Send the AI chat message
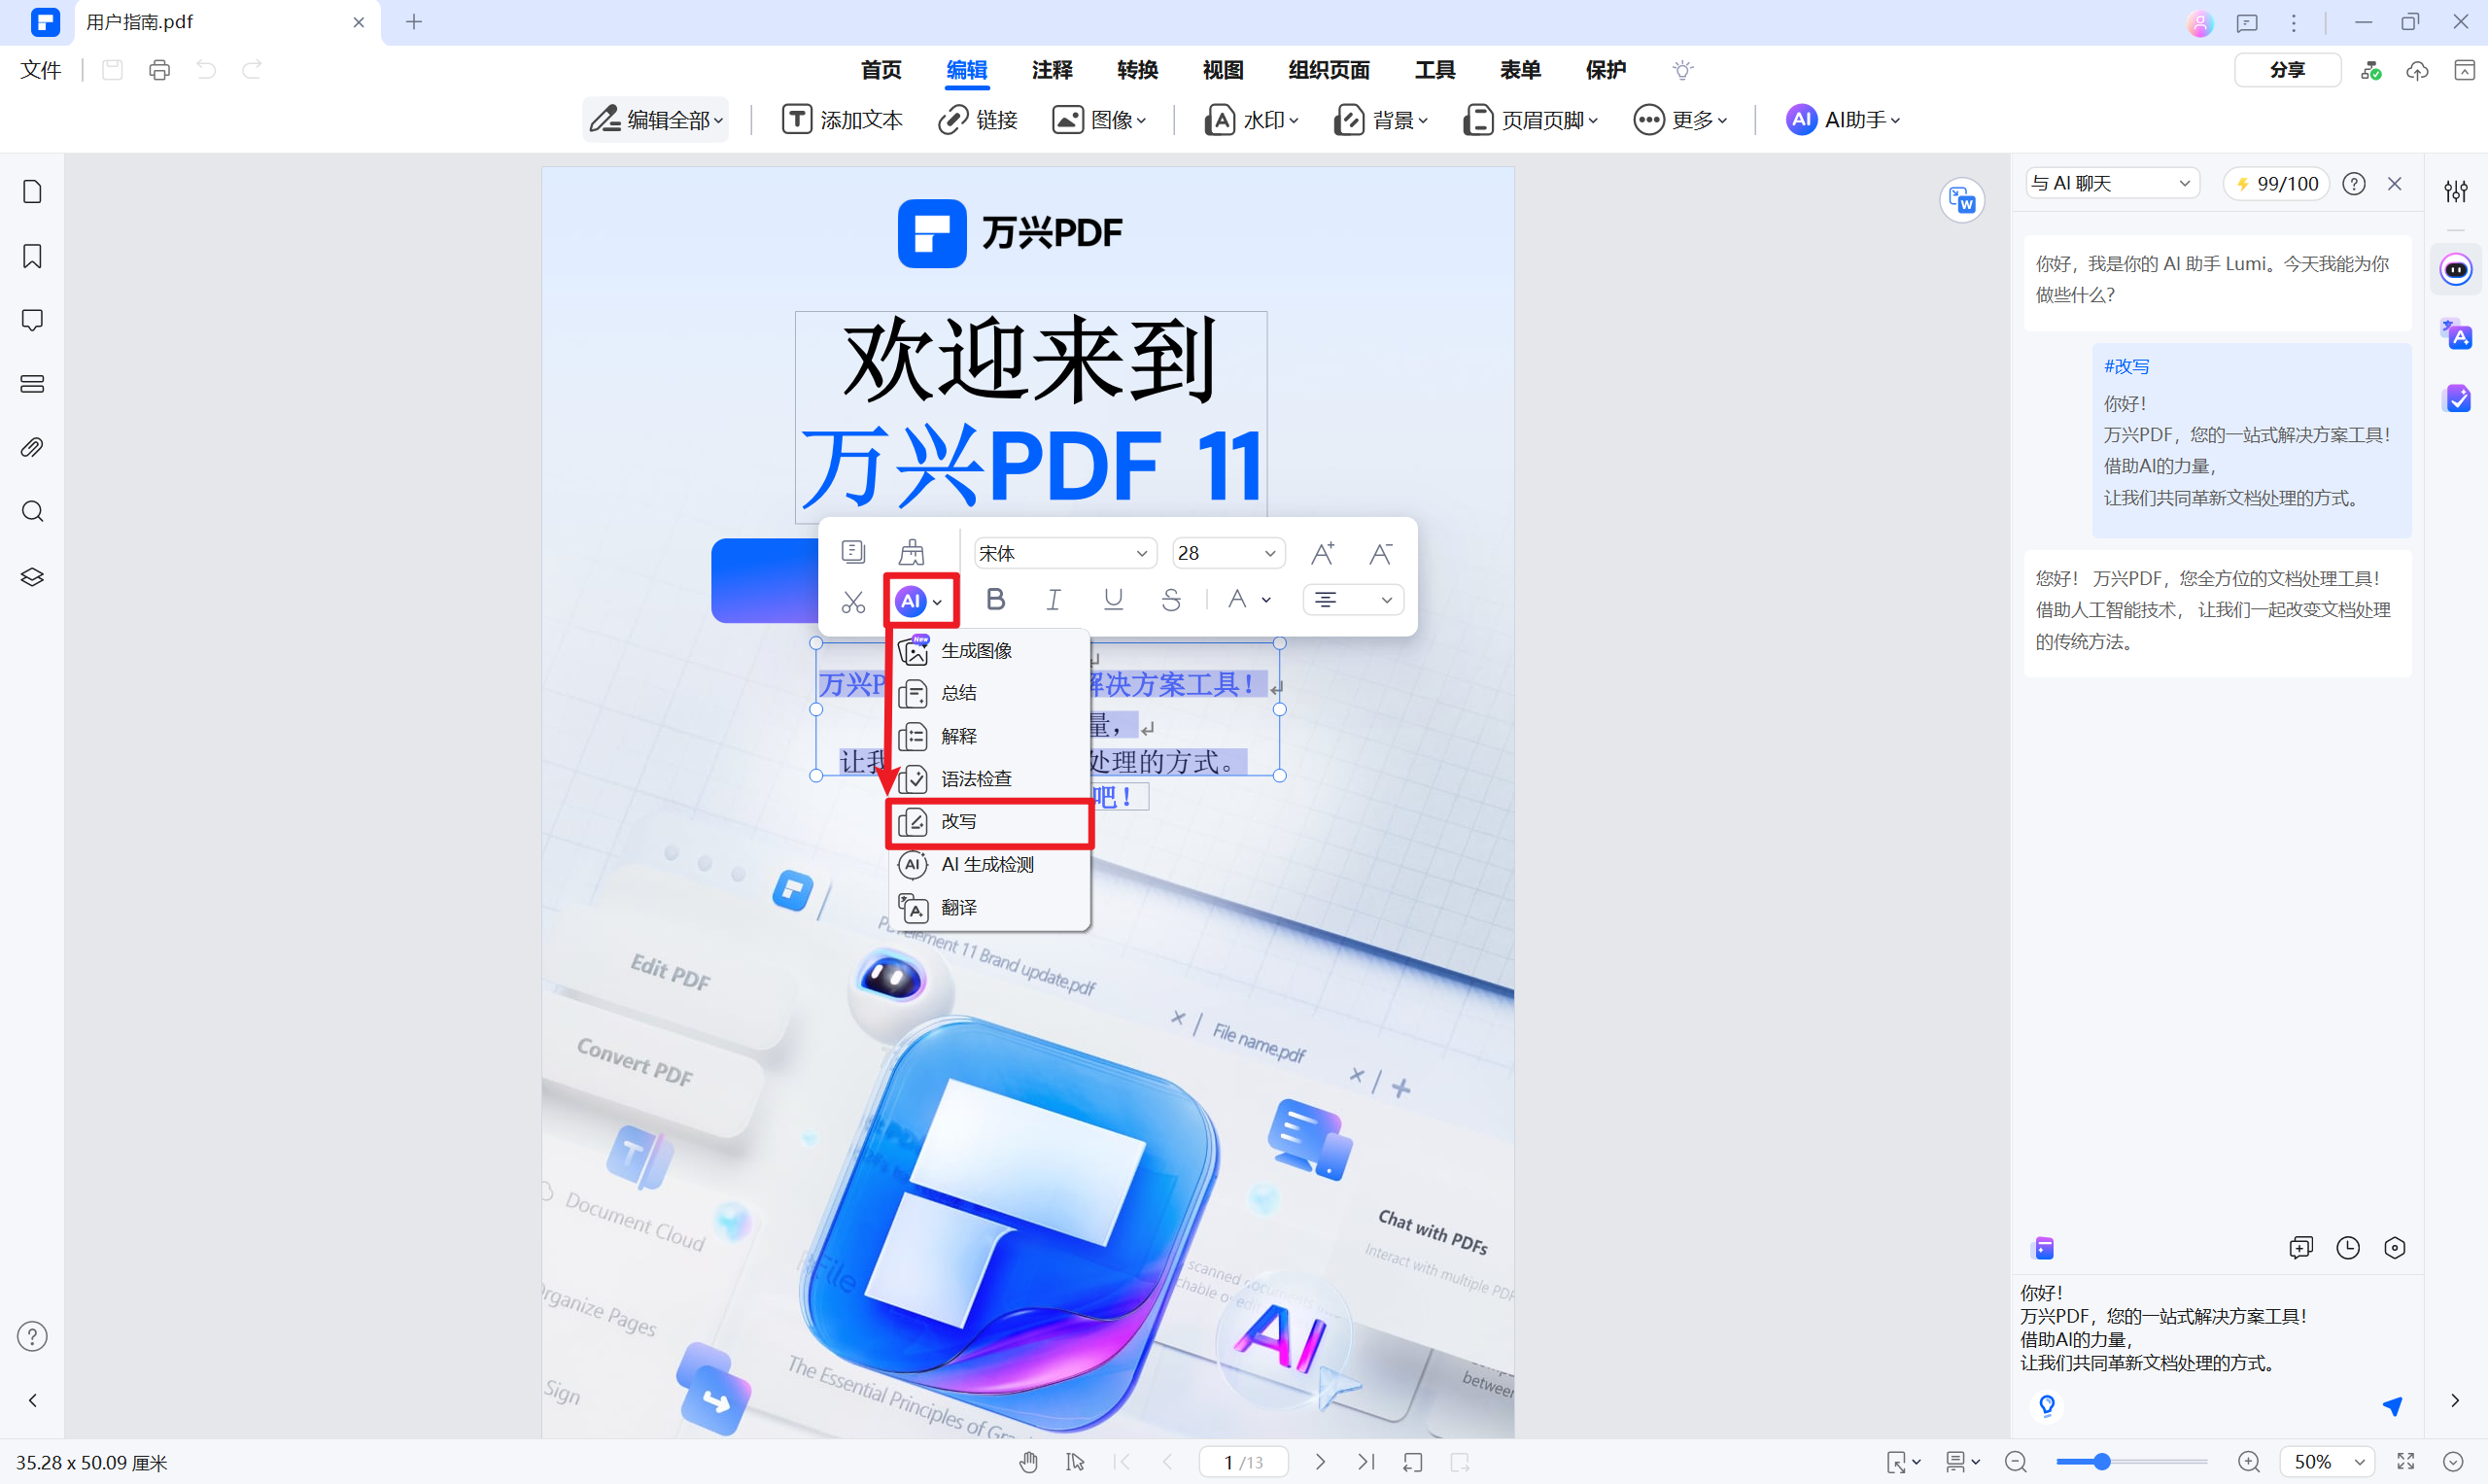 tap(2392, 1406)
